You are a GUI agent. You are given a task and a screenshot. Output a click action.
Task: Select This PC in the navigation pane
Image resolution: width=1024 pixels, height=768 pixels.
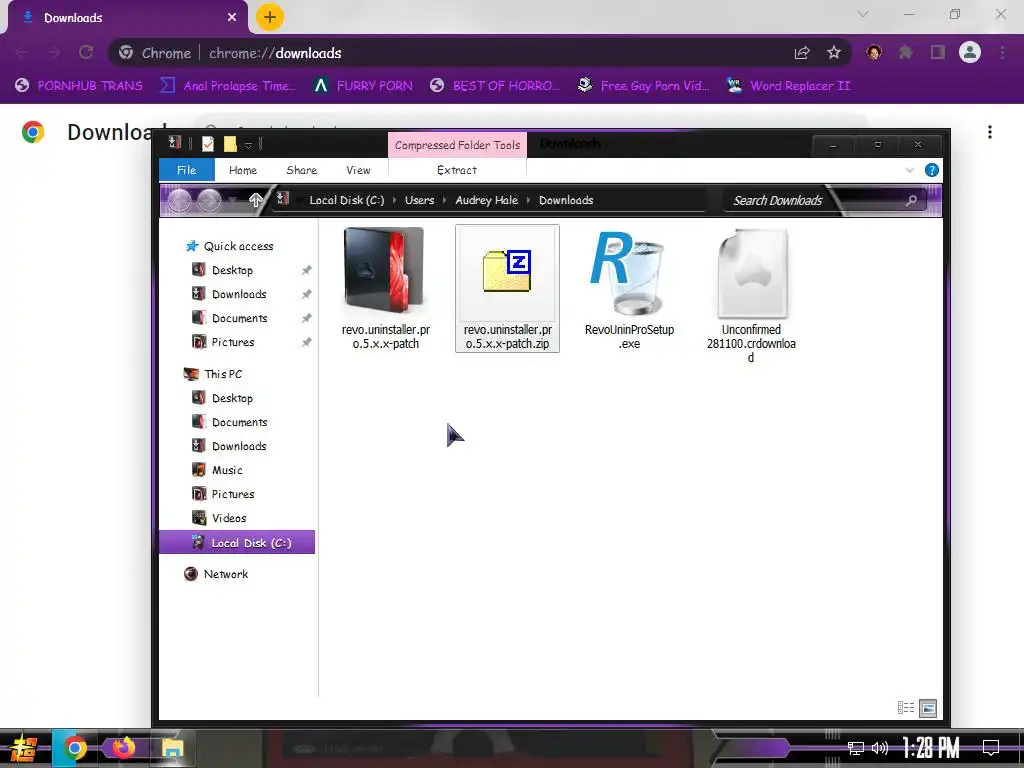click(223, 374)
